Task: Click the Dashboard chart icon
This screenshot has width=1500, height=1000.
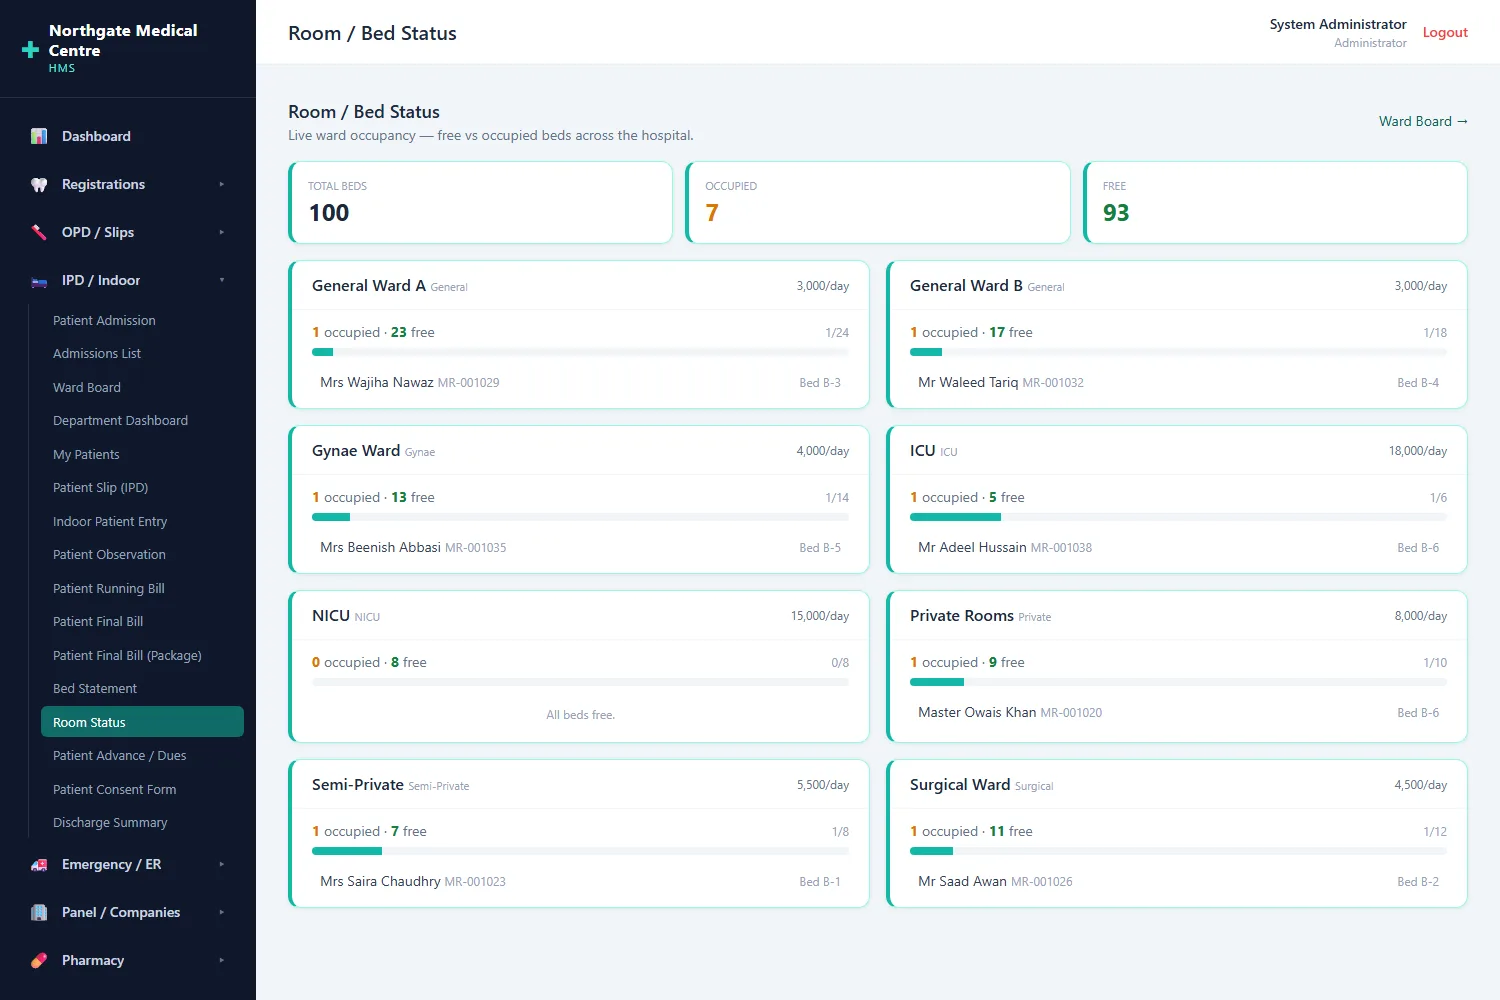Action: point(39,136)
